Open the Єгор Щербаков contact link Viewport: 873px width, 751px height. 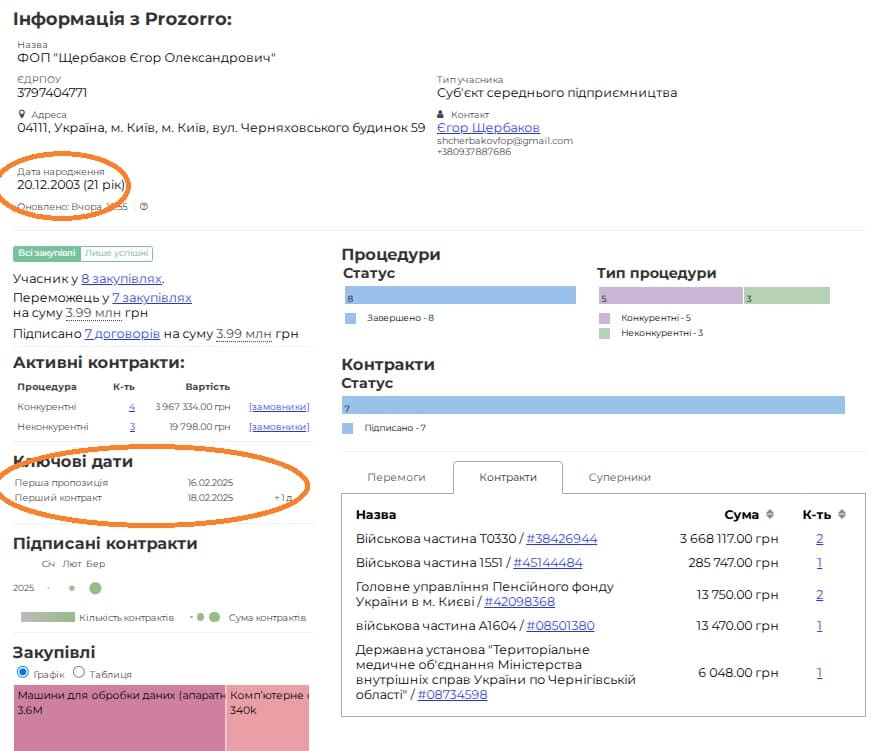[x=488, y=128]
